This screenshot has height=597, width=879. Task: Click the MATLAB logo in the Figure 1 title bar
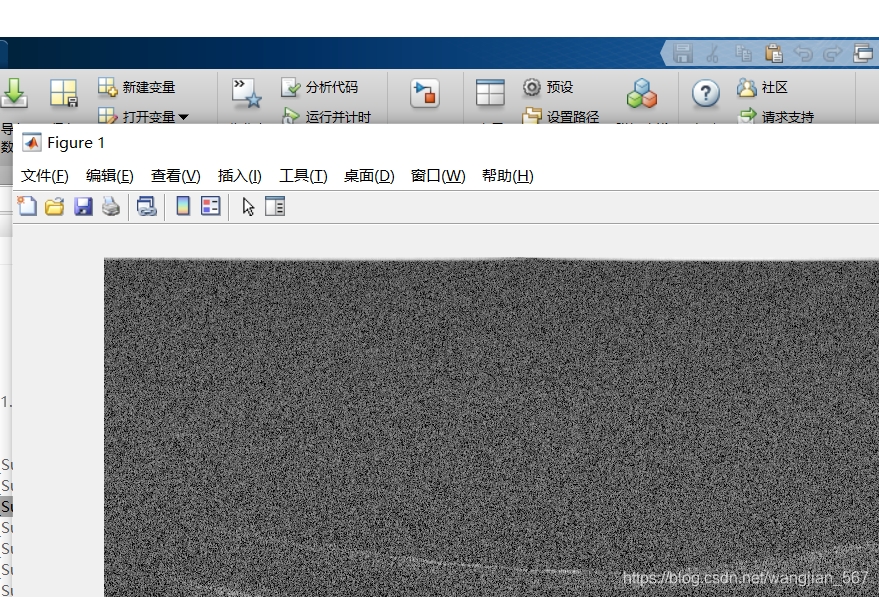tap(32, 143)
